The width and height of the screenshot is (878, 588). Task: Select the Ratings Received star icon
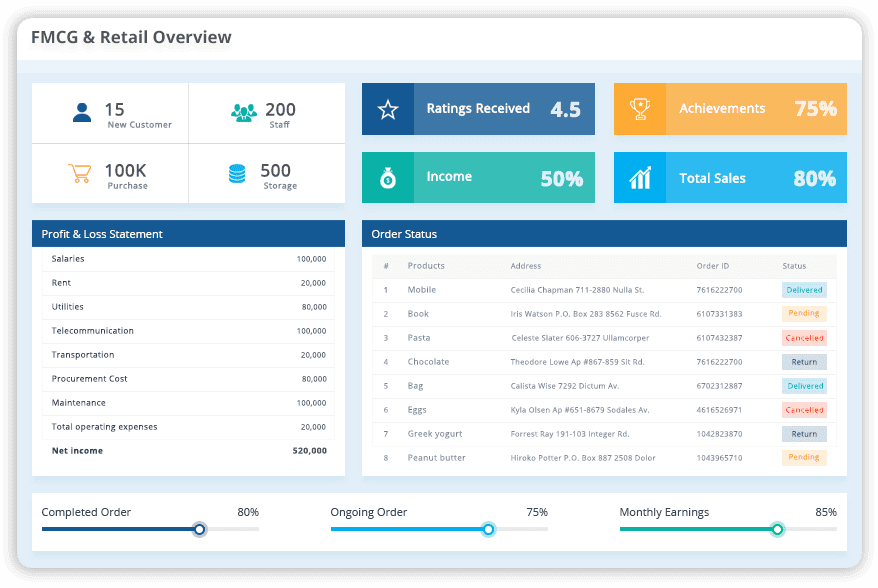coord(387,108)
